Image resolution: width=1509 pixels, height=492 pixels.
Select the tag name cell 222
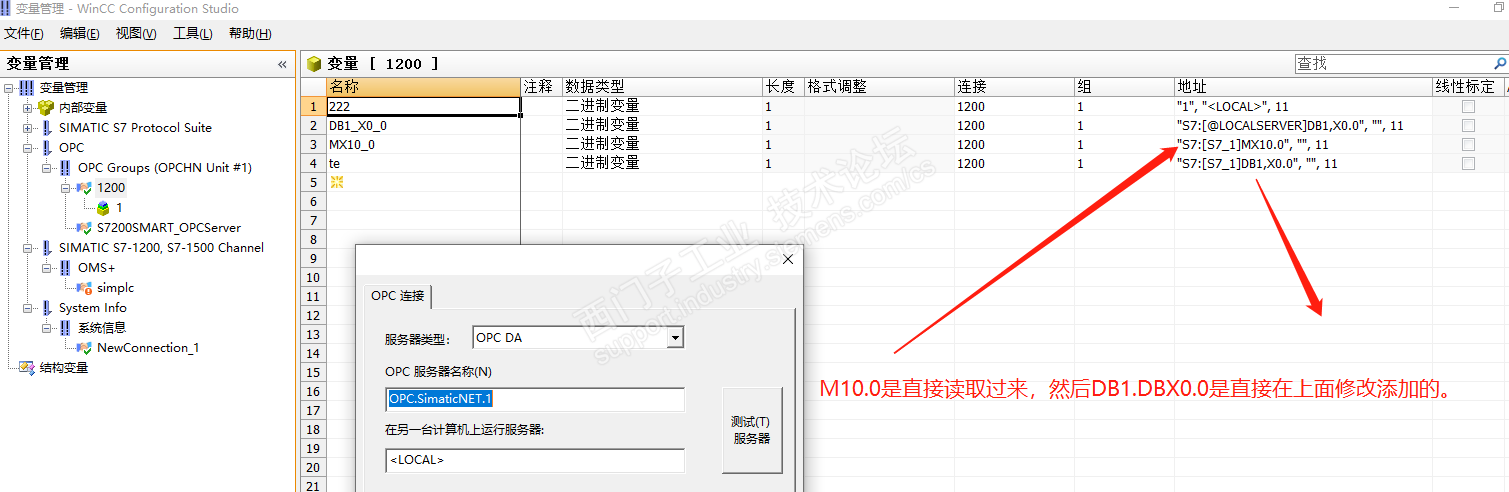pos(424,106)
